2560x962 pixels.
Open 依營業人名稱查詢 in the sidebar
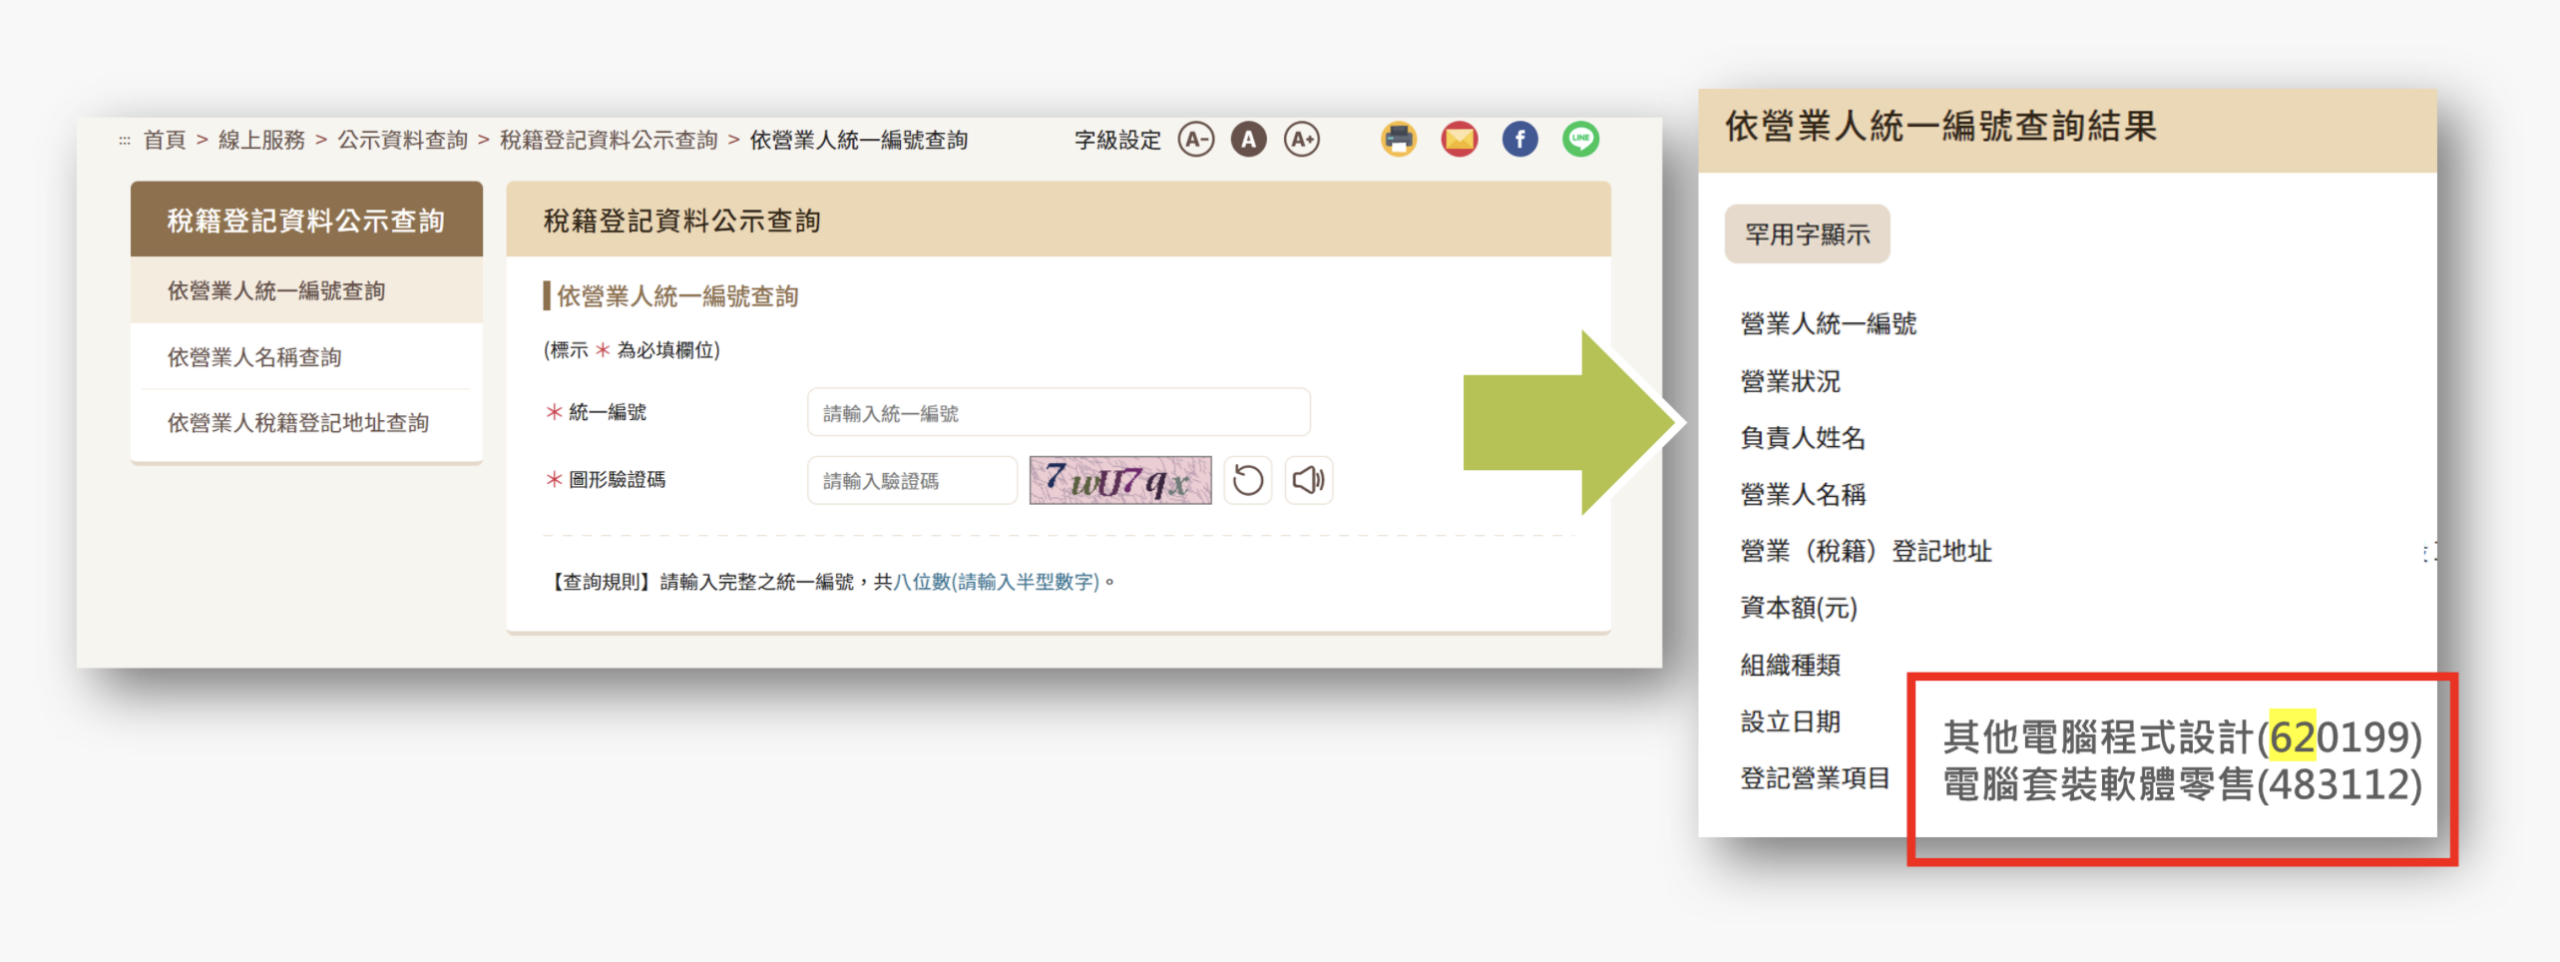tap(307, 357)
